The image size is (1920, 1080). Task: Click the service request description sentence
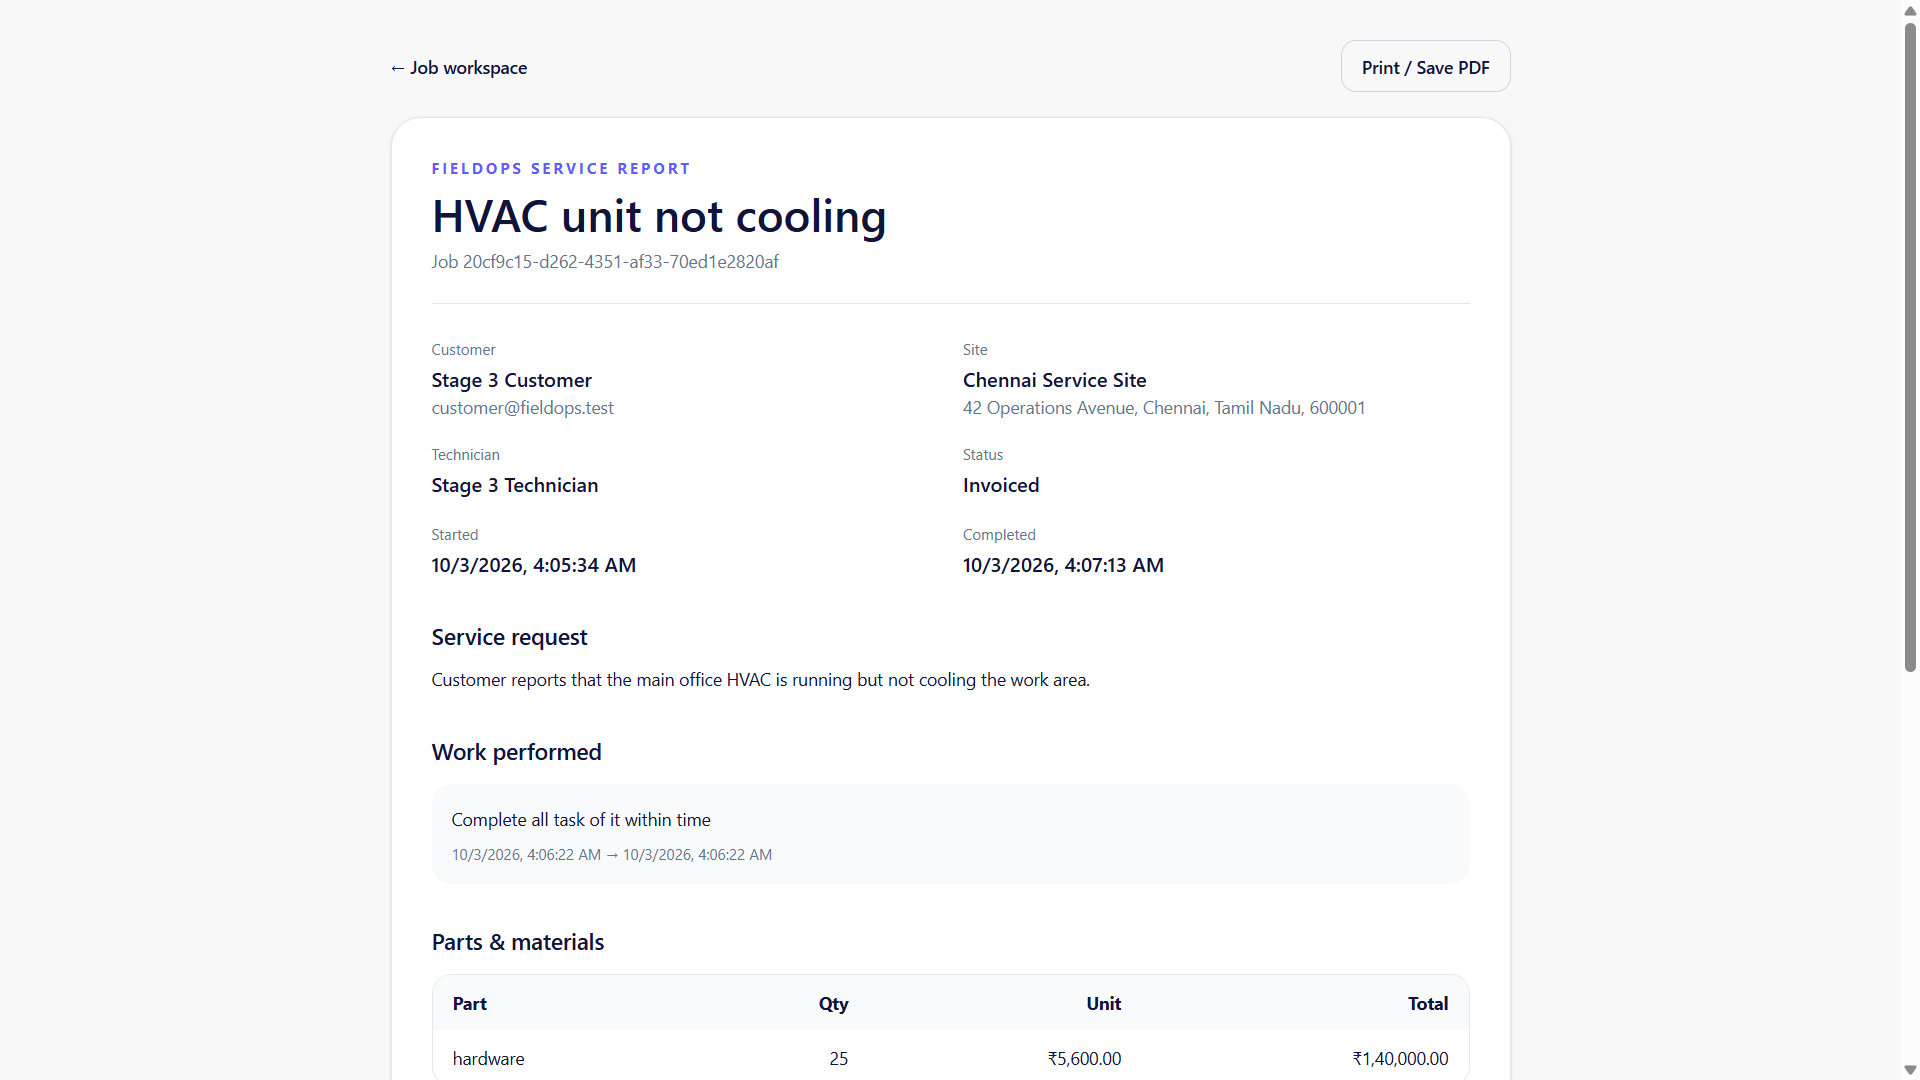coord(761,680)
